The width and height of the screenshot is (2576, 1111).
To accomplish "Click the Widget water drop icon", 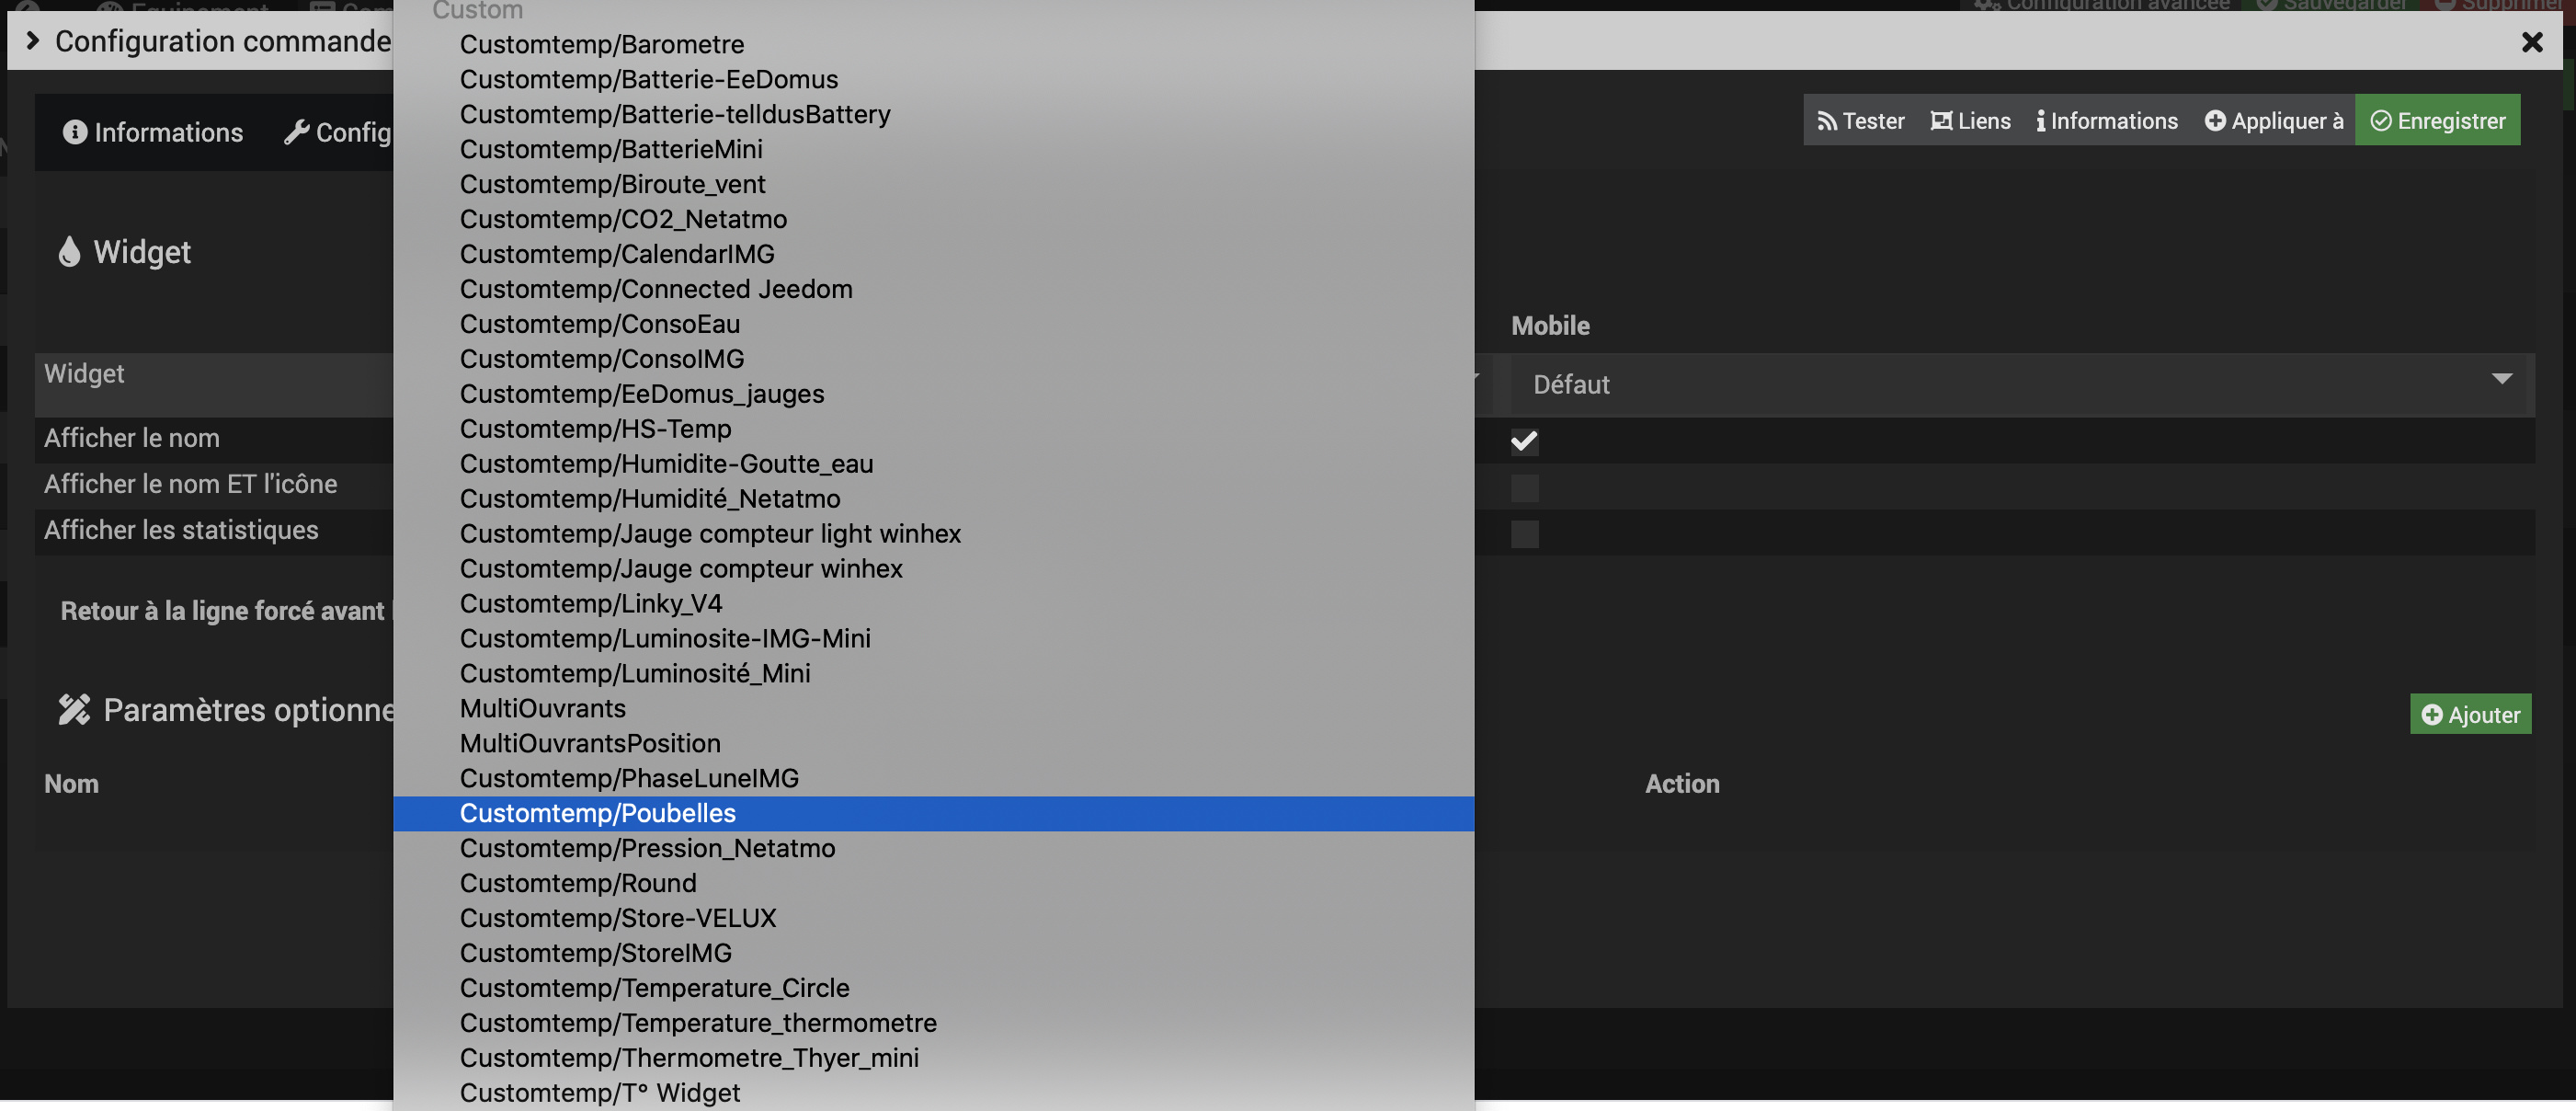I will click(68, 252).
